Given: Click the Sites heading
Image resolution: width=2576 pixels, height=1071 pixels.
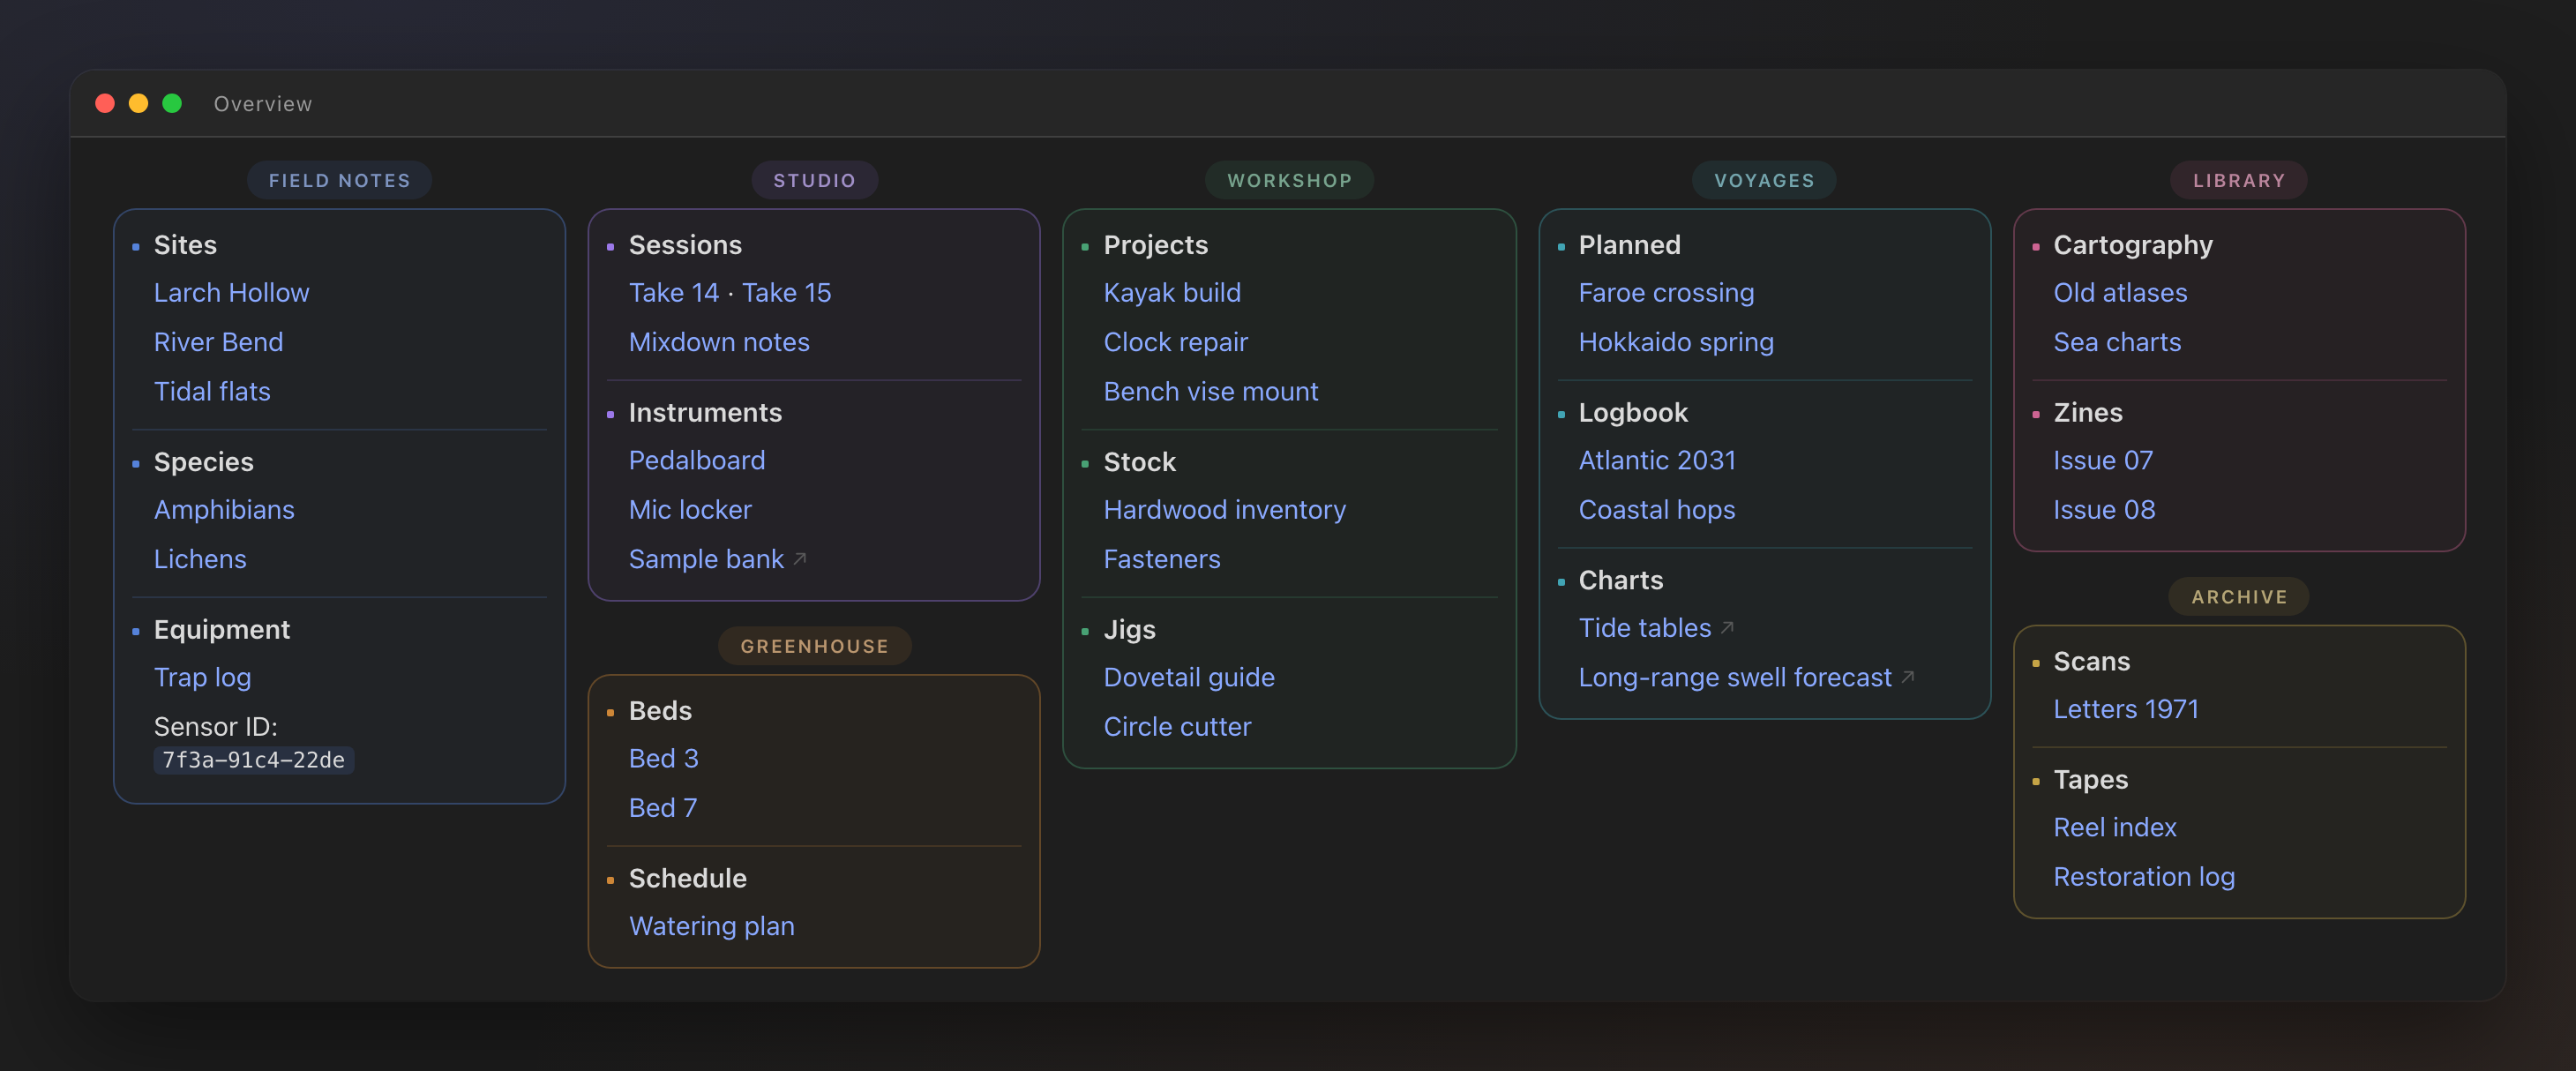Looking at the screenshot, I should (185, 245).
